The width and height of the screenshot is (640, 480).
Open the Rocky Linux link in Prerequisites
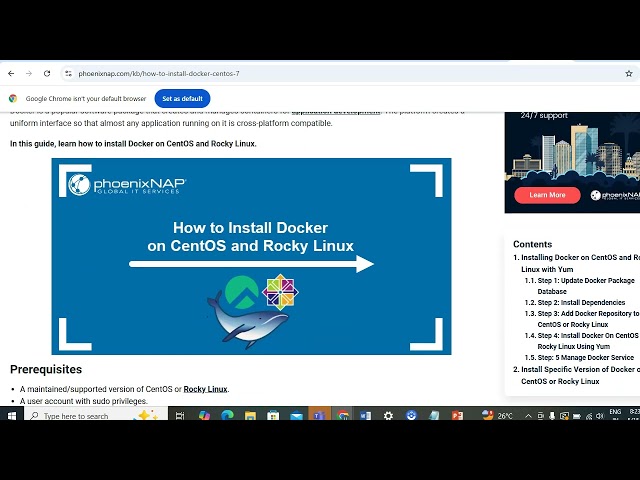click(205, 389)
